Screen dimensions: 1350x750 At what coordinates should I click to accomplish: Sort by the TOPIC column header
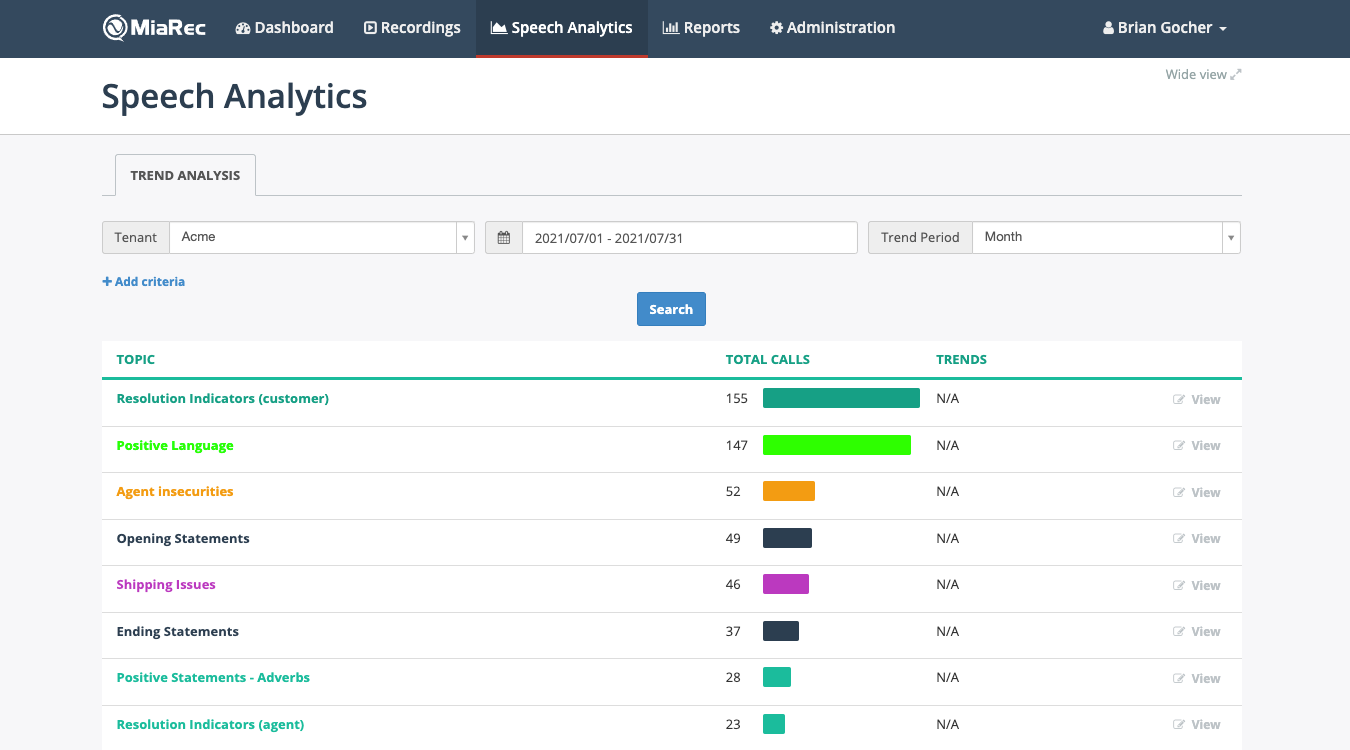(136, 359)
